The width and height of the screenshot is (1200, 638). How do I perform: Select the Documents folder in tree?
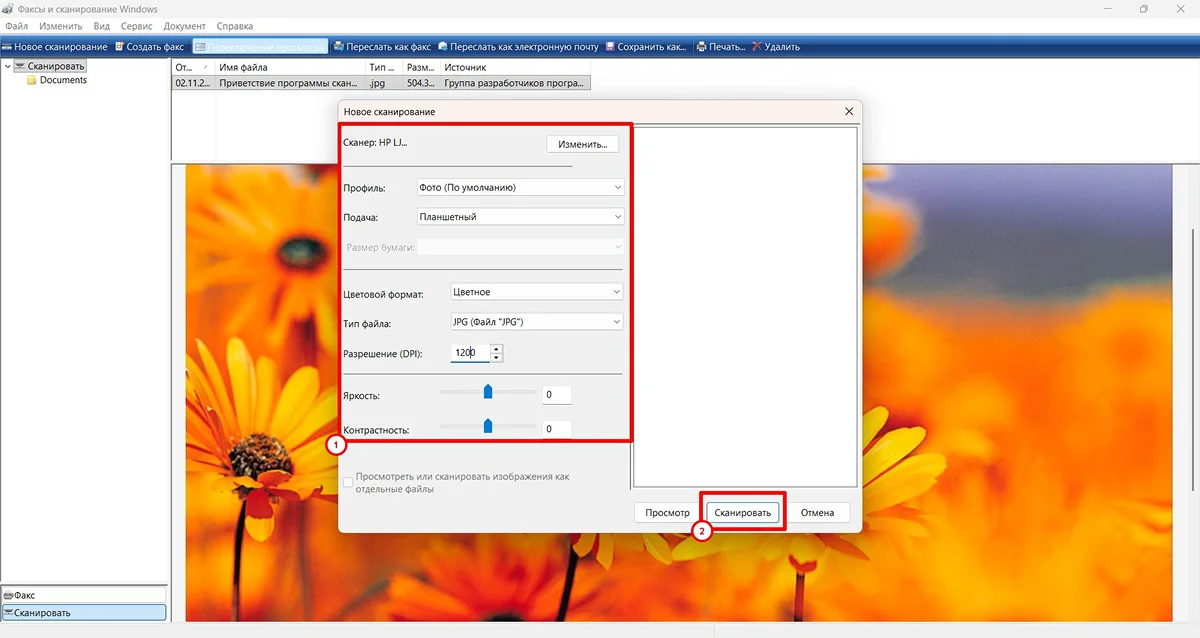(x=63, y=80)
